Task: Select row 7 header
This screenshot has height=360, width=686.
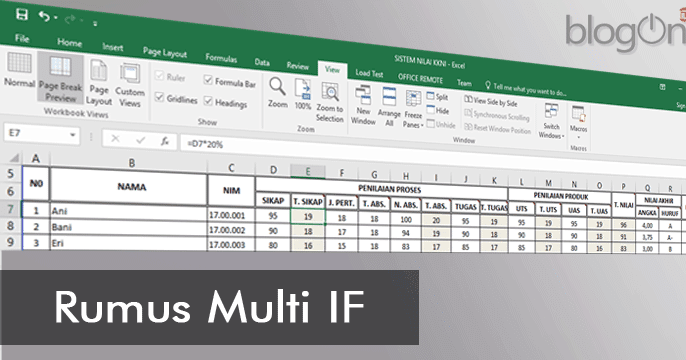Action: click(10, 209)
